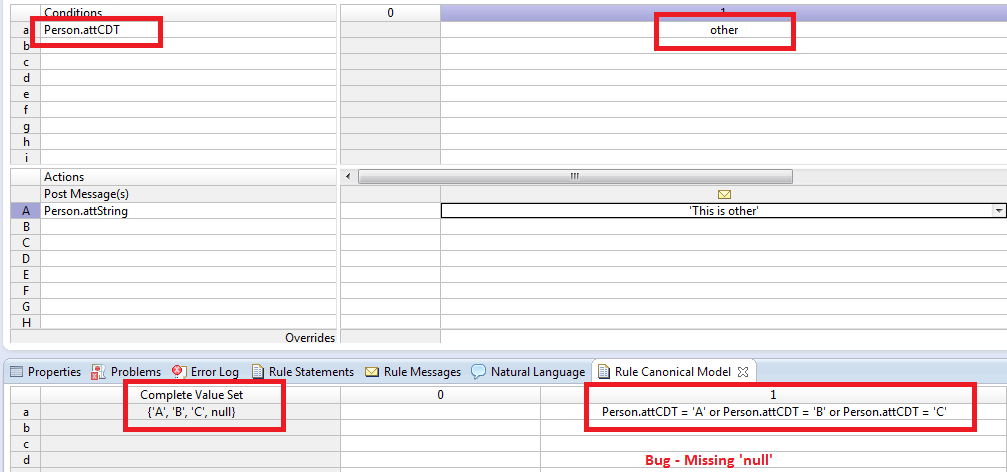Image resolution: width=1007 pixels, height=472 pixels.
Task: Click column 0 header in canonical model
Action: [x=441, y=395]
